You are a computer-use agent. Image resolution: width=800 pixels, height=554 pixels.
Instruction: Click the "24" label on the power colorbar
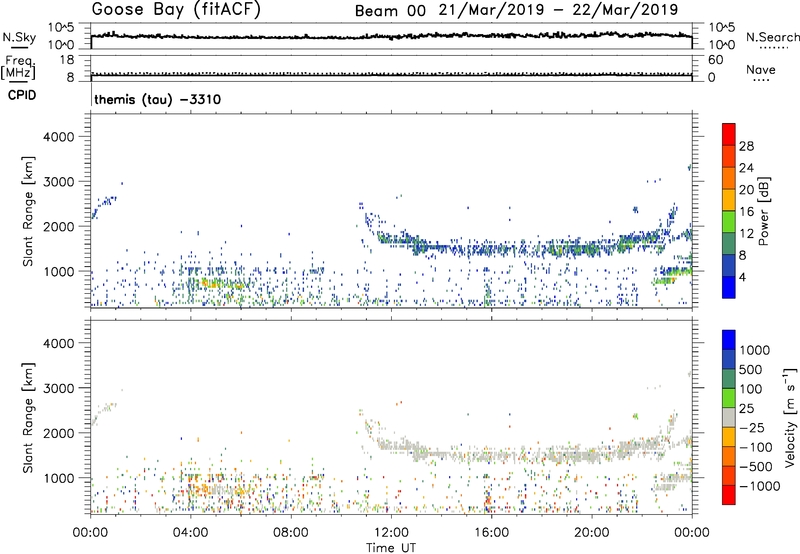coord(746,168)
